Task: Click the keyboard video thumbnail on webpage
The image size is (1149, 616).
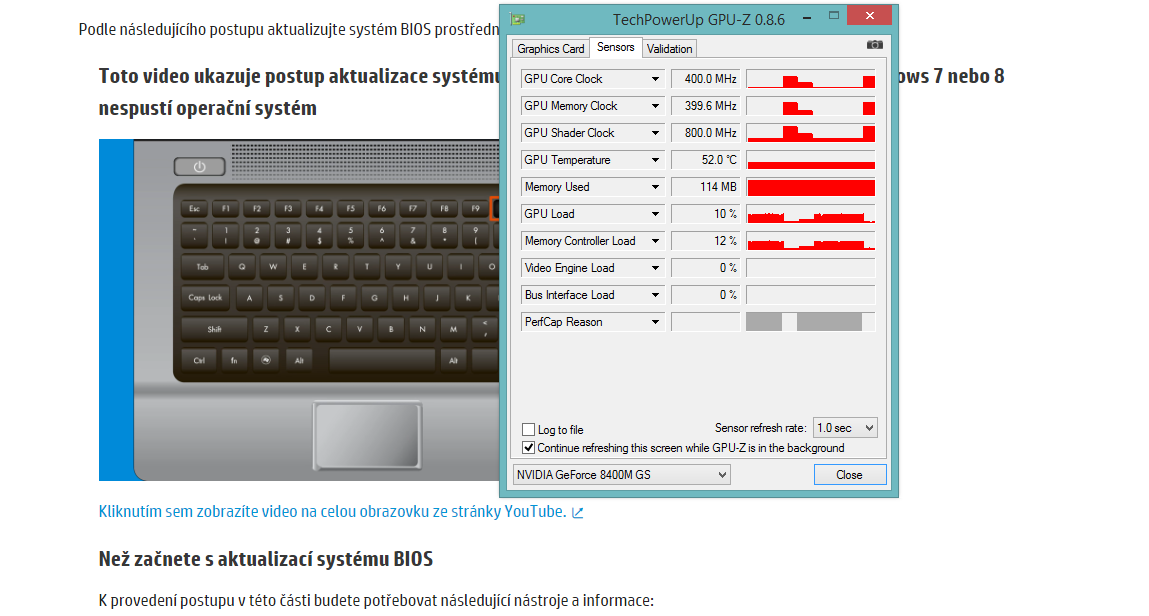Action: (299, 310)
